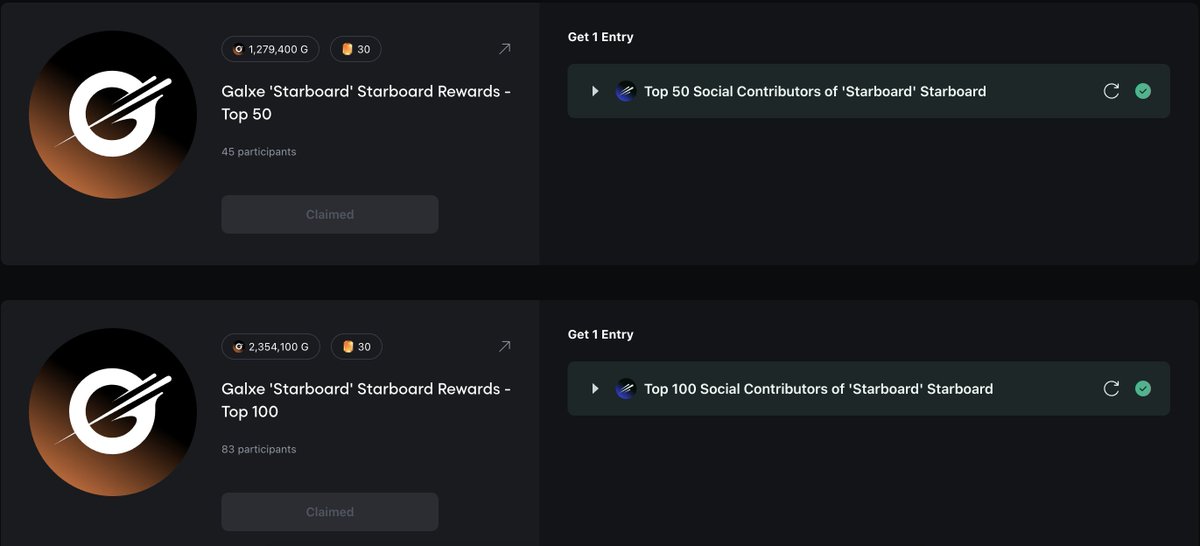Click green completed checkmark for Top 100 task
1200x546 pixels.
click(1143, 389)
